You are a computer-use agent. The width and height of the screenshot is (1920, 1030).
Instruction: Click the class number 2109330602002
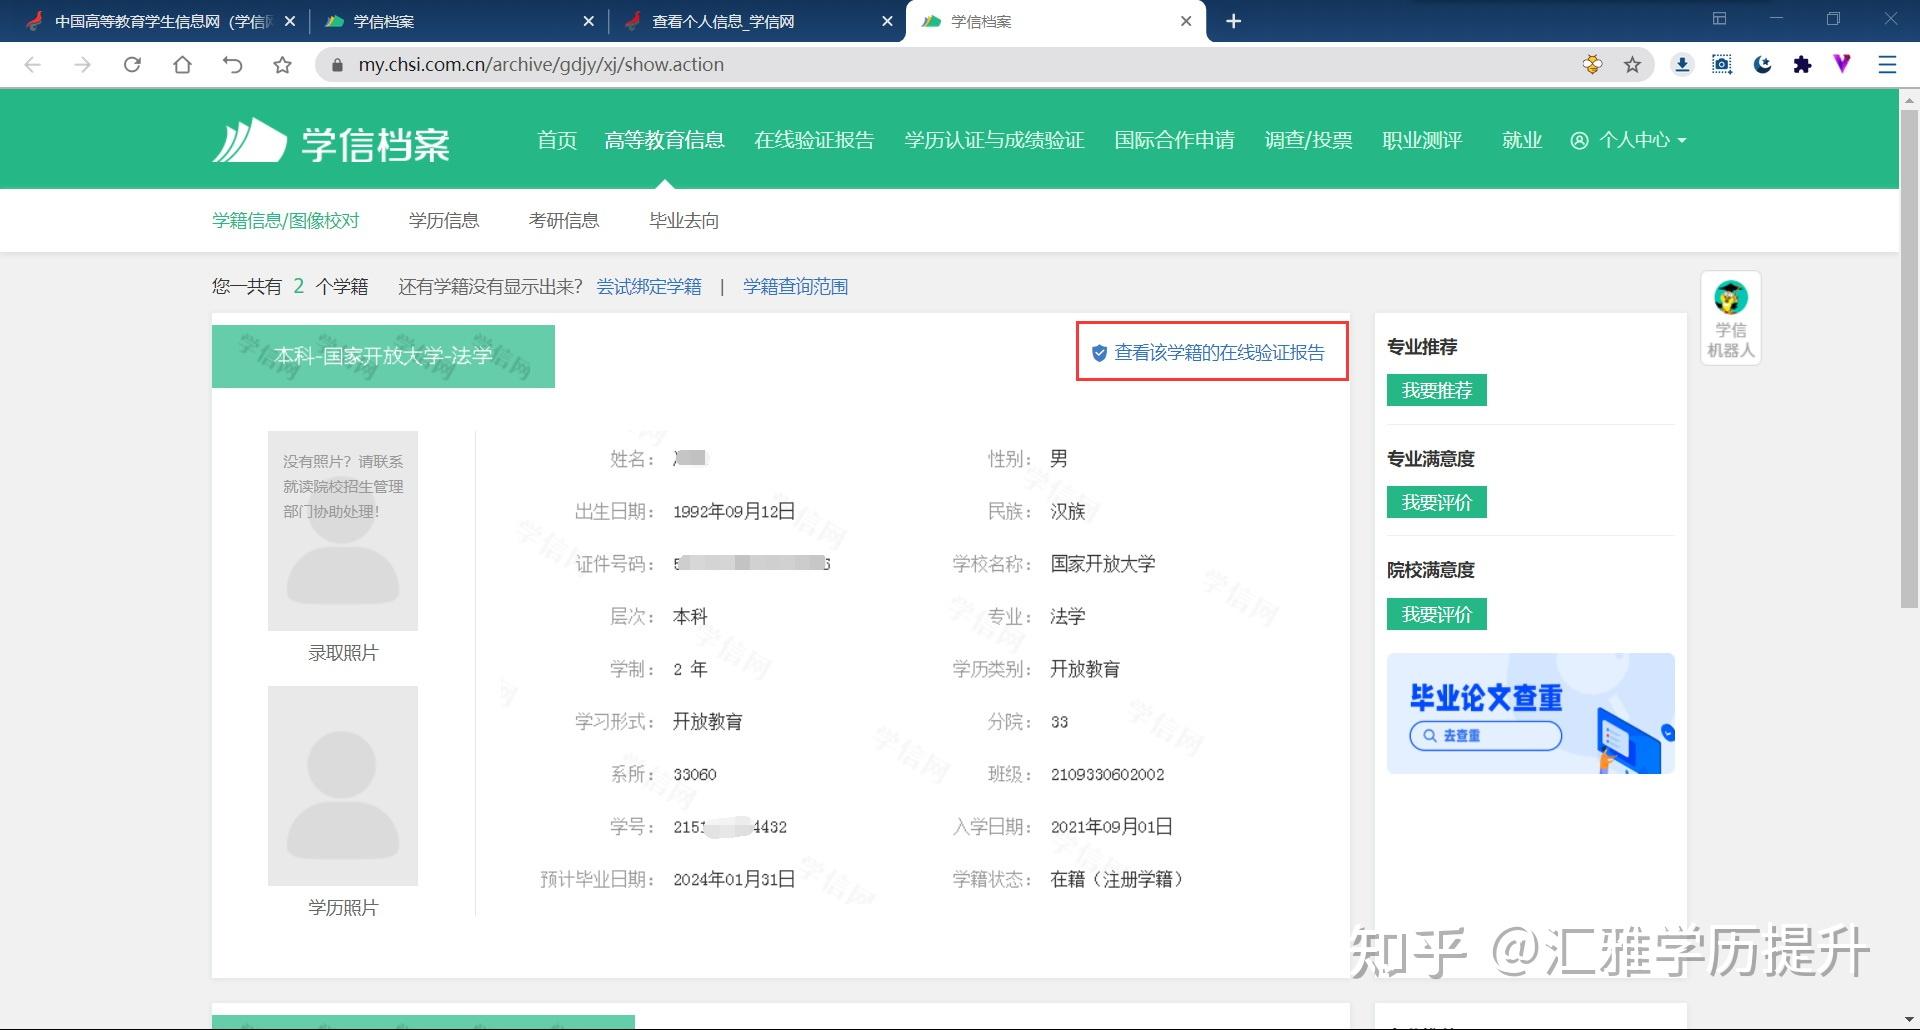click(x=1107, y=775)
